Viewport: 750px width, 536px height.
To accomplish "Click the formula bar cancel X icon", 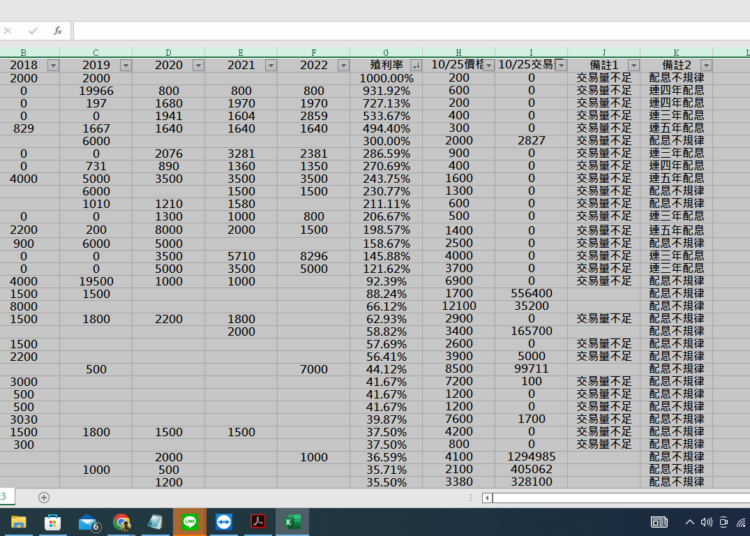I will pos(8,31).
